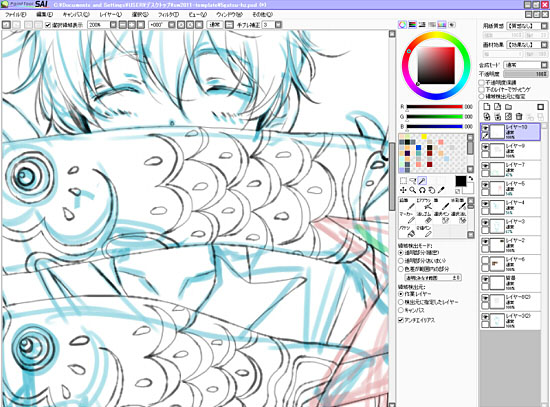Select the lasso selection tool
This screenshot has width=550, height=407.
413,181
